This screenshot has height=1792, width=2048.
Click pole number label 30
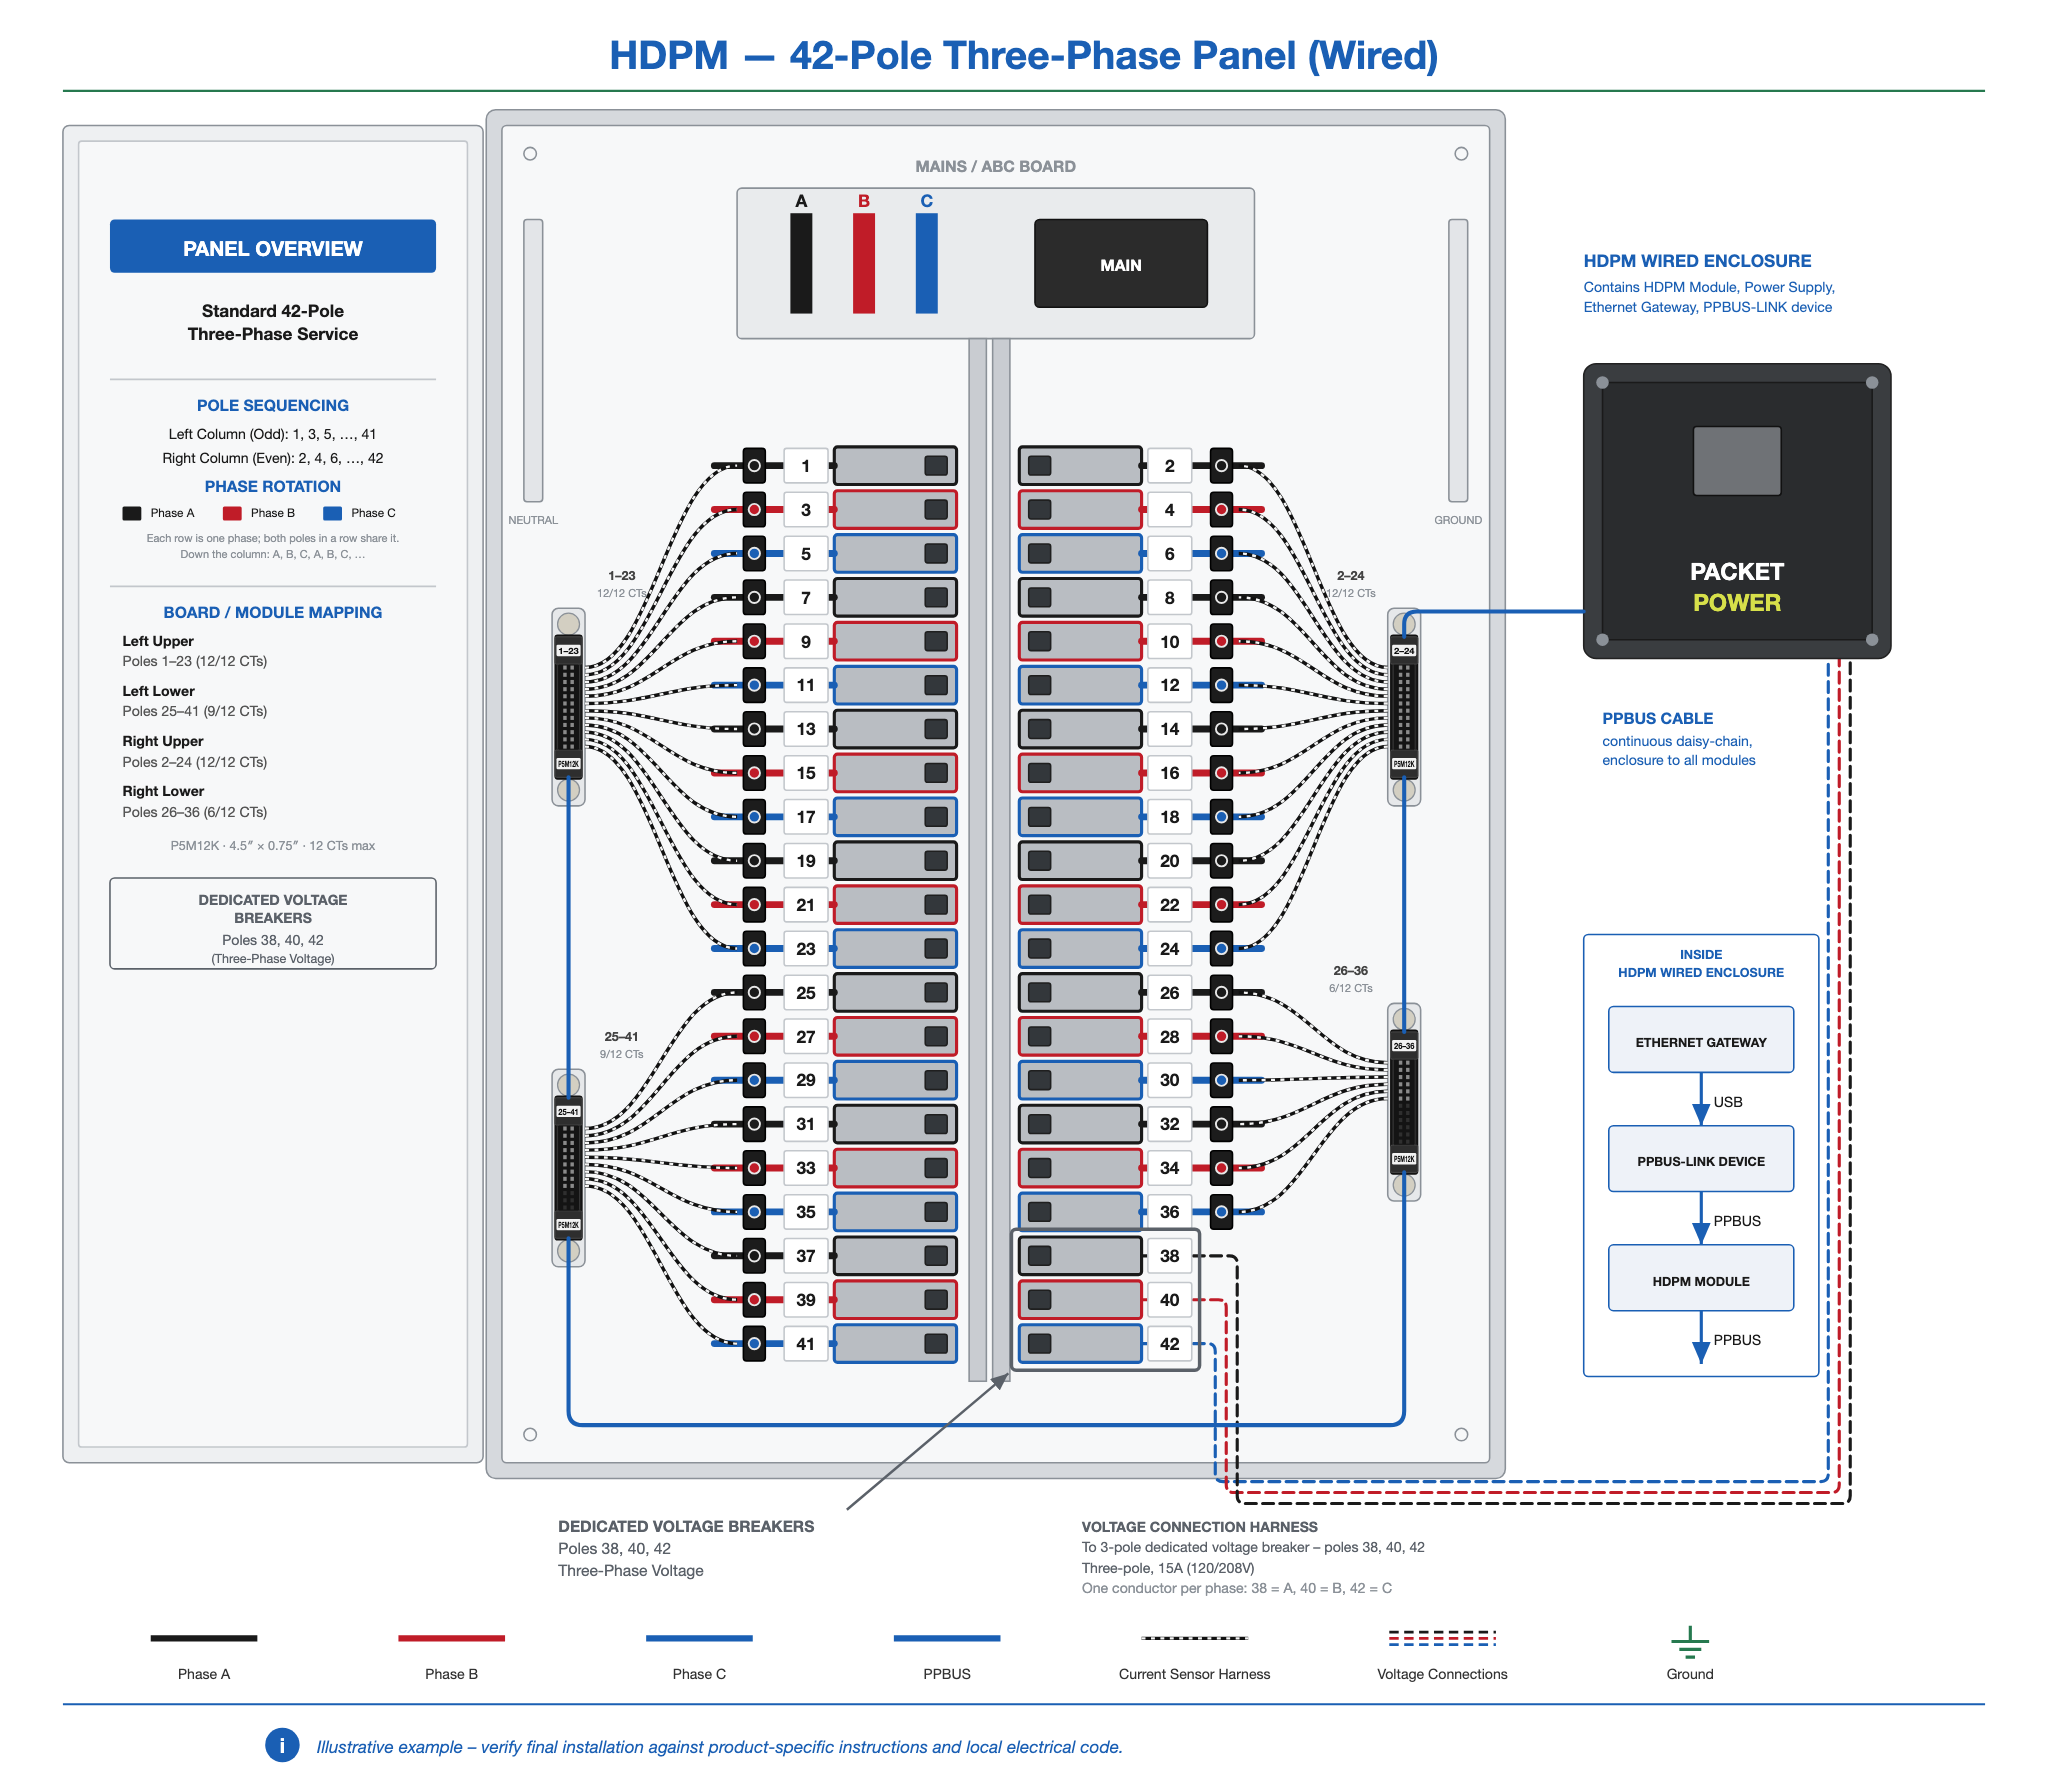(1169, 1080)
